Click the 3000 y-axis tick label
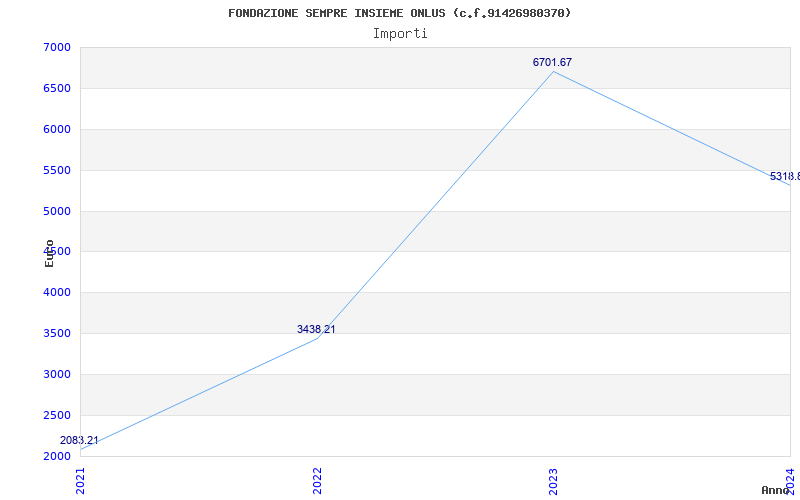Viewport: 800px width, 500px height. (57, 374)
